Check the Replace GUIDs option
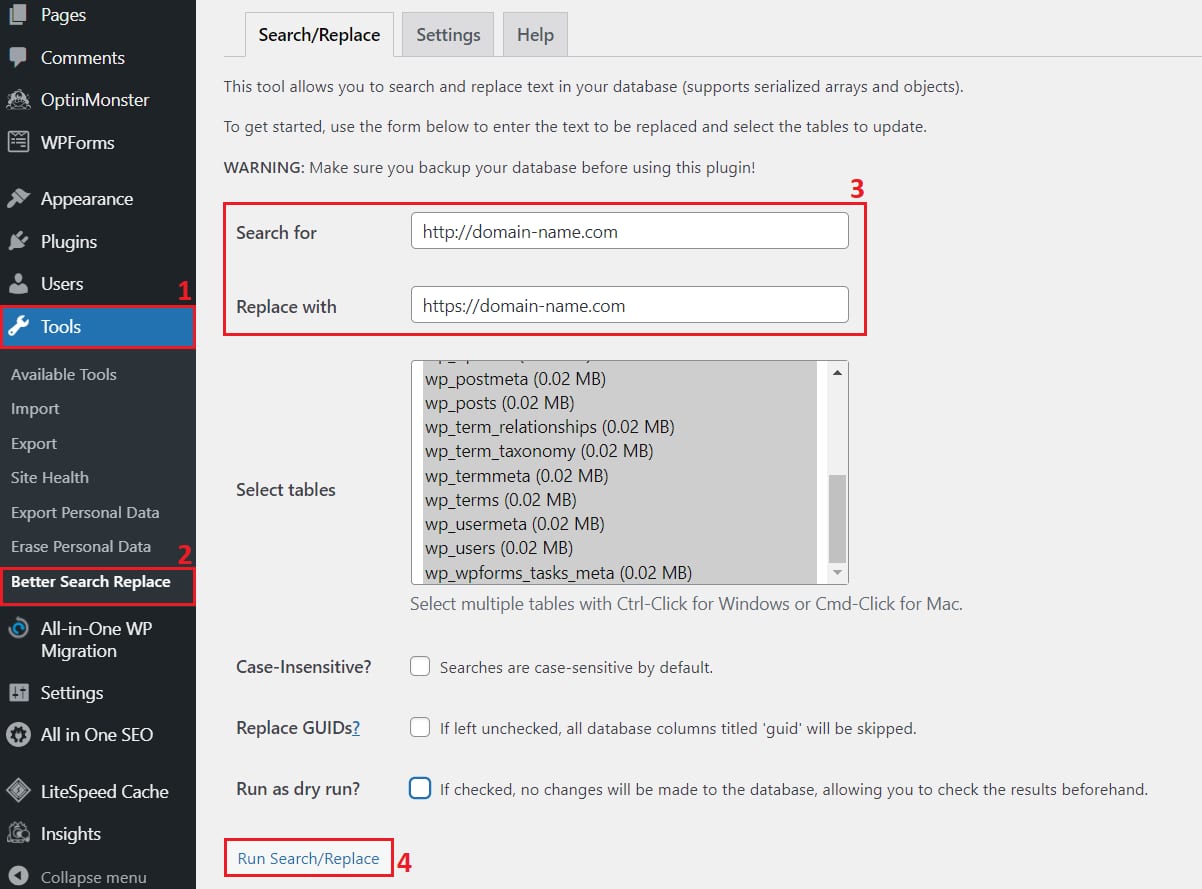This screenshot has width=1202, height=889. (x=420, y=727)
